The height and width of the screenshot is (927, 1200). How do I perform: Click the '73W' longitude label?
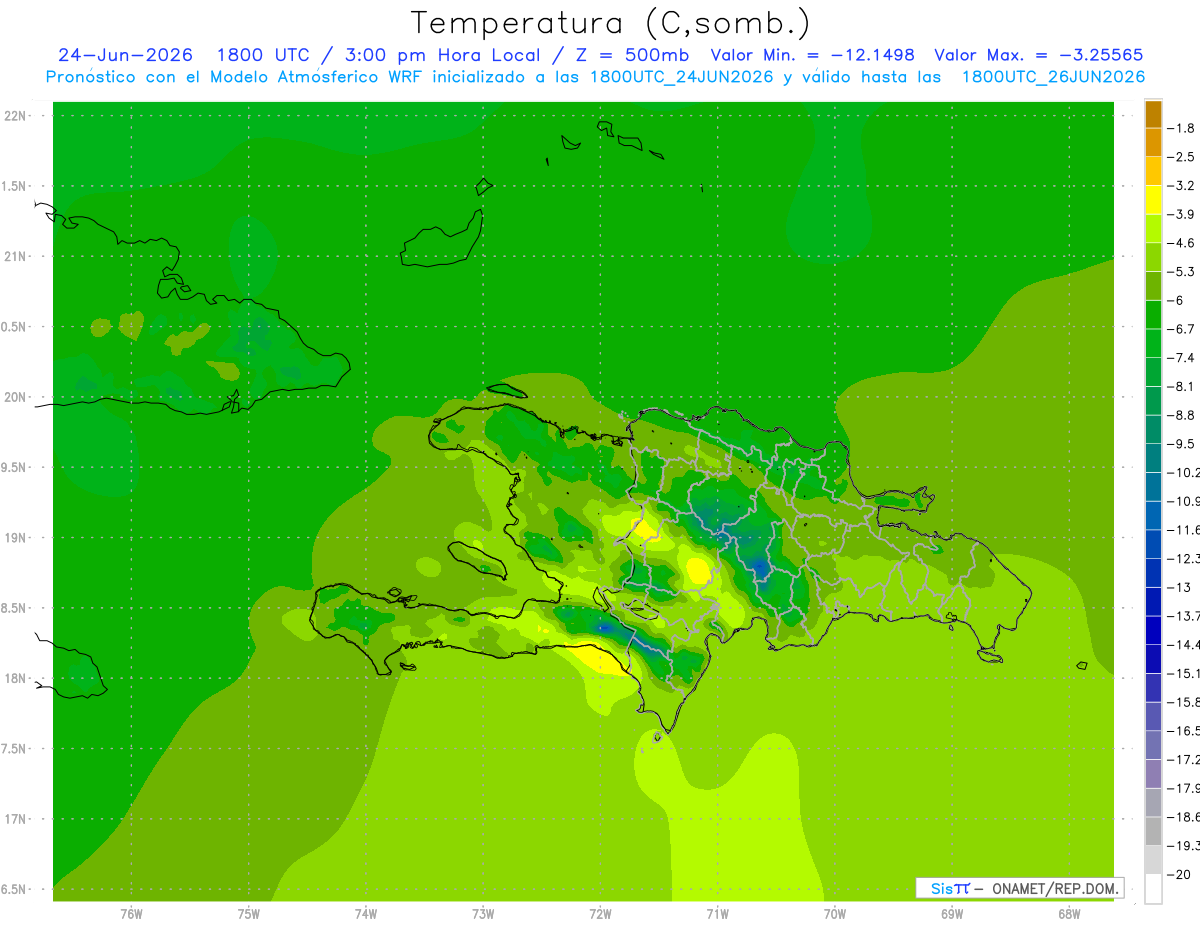coord(483,914)
